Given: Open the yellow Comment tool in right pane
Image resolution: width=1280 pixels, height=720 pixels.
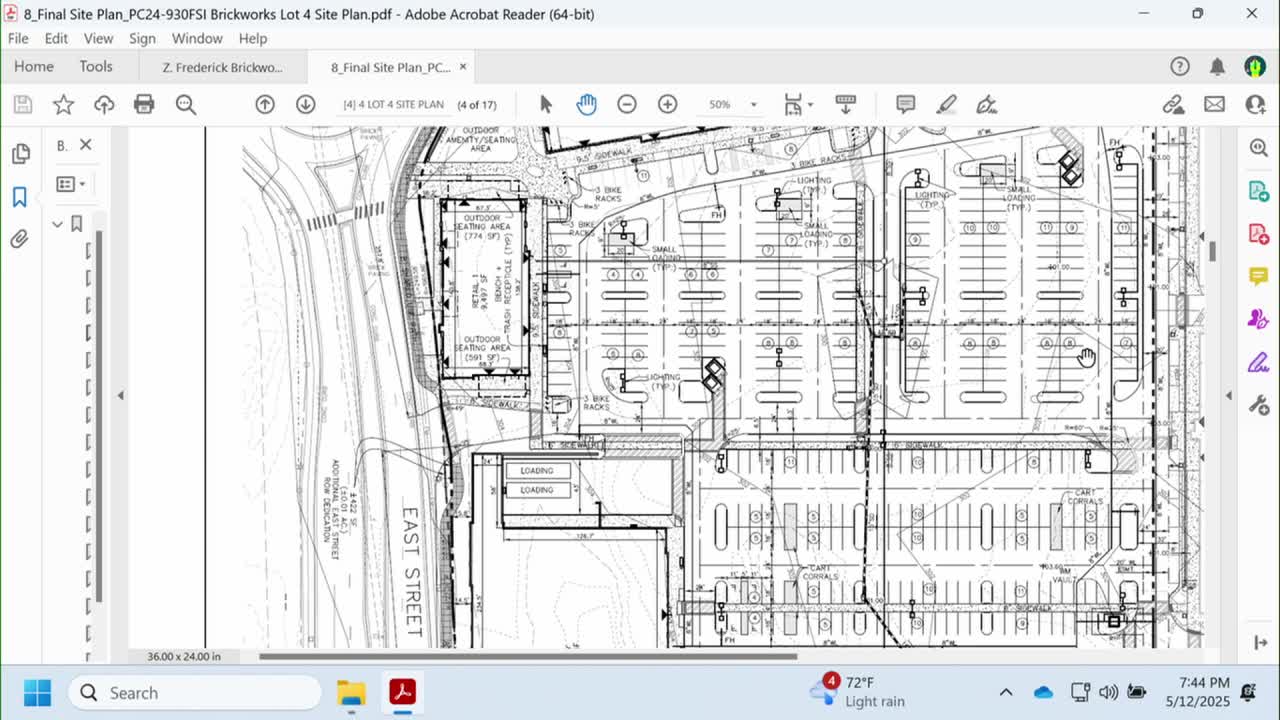Looking at the screenshot, I should 1259,276.
